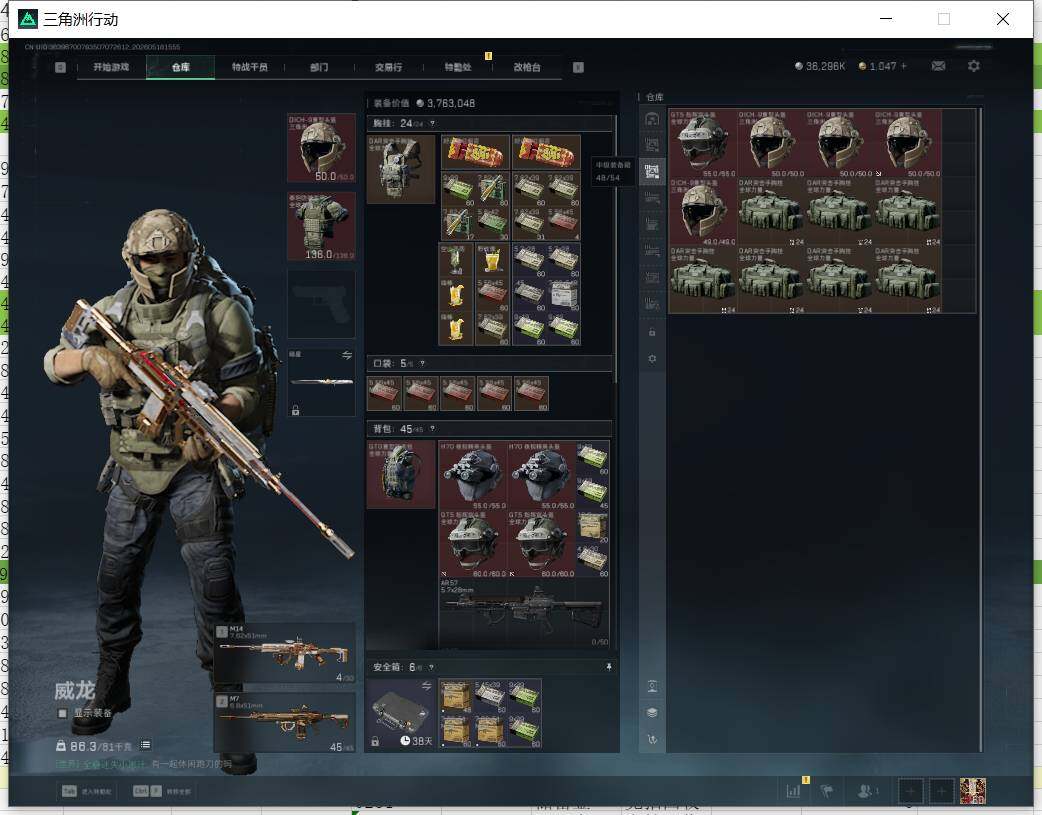This screenshot has height=815, width=1042.
Task: Select the highlighted storage box icon in warehouse sidebar
Action: pyautogui.click(x=652, y=172)
